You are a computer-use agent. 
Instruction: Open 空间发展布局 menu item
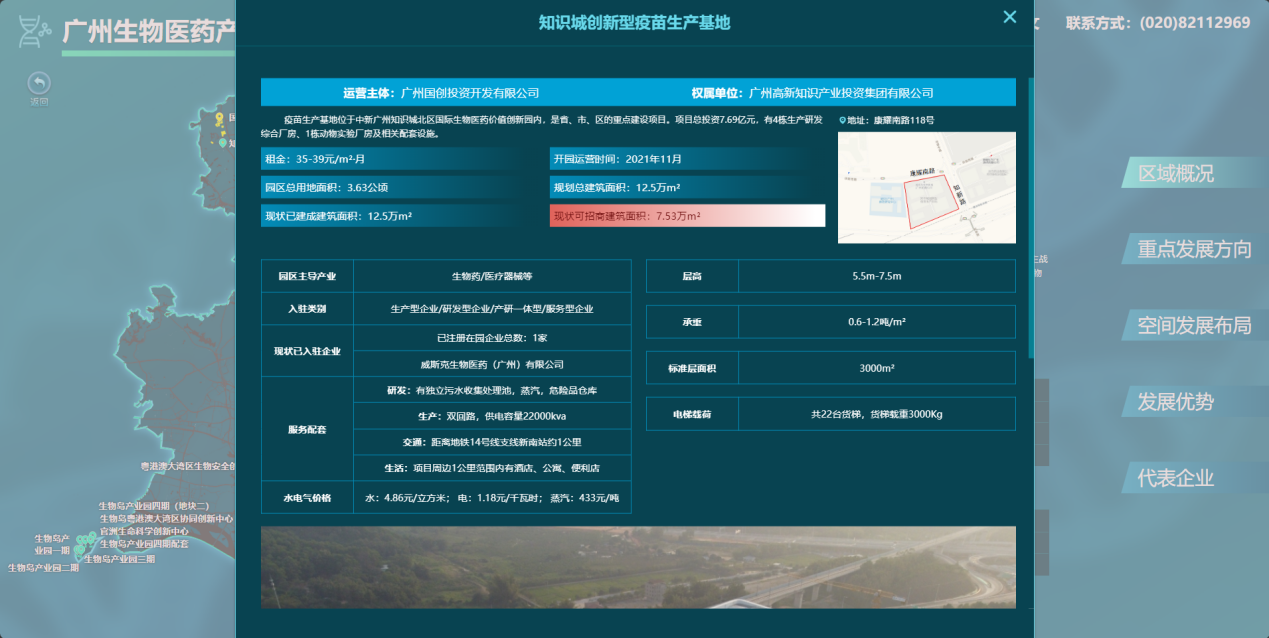[x=1193, y=325]
